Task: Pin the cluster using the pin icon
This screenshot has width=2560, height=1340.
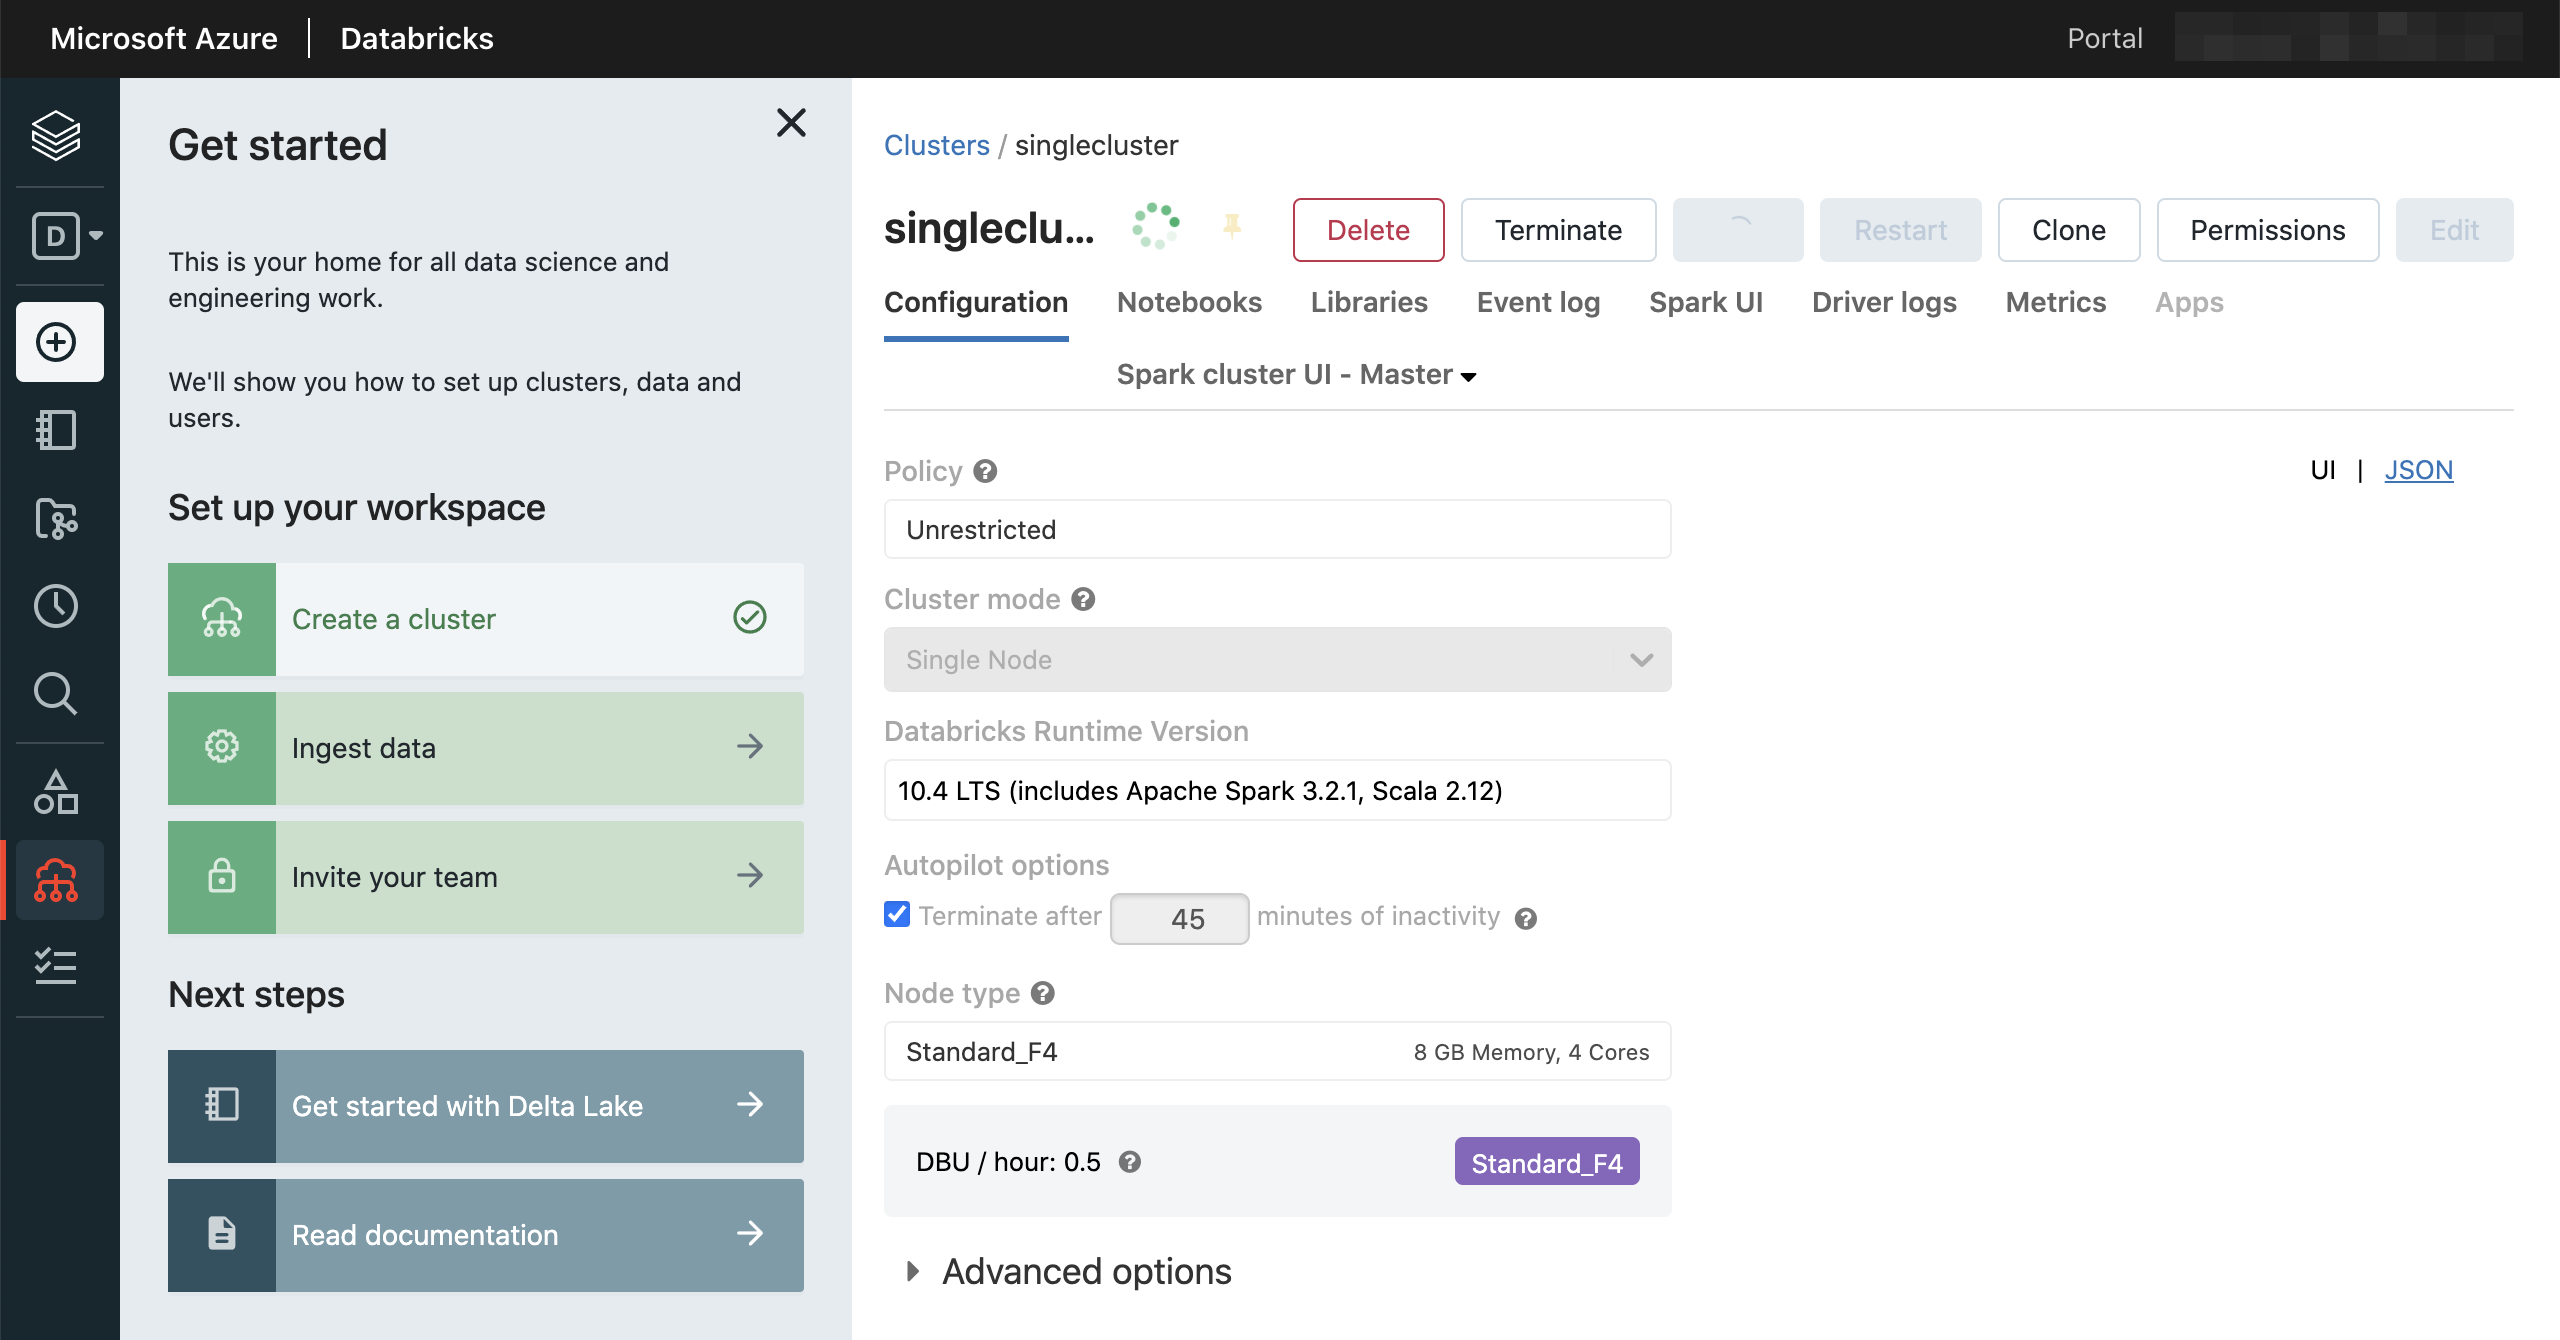Action: [x=1232, y=228]
